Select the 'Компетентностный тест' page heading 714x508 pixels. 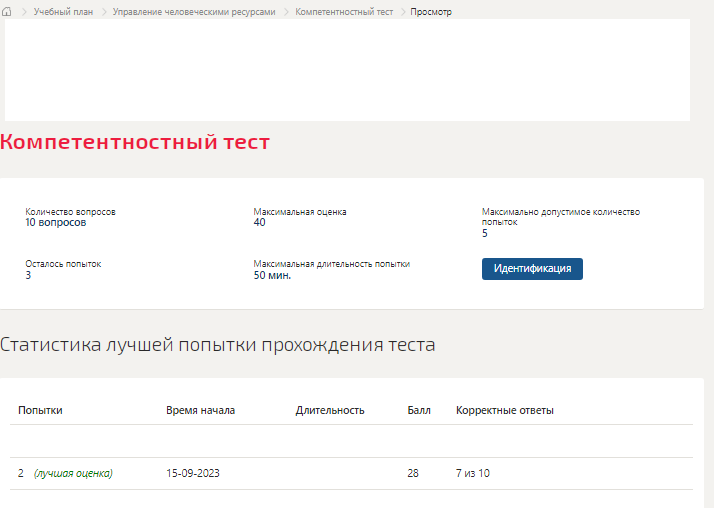135,142
